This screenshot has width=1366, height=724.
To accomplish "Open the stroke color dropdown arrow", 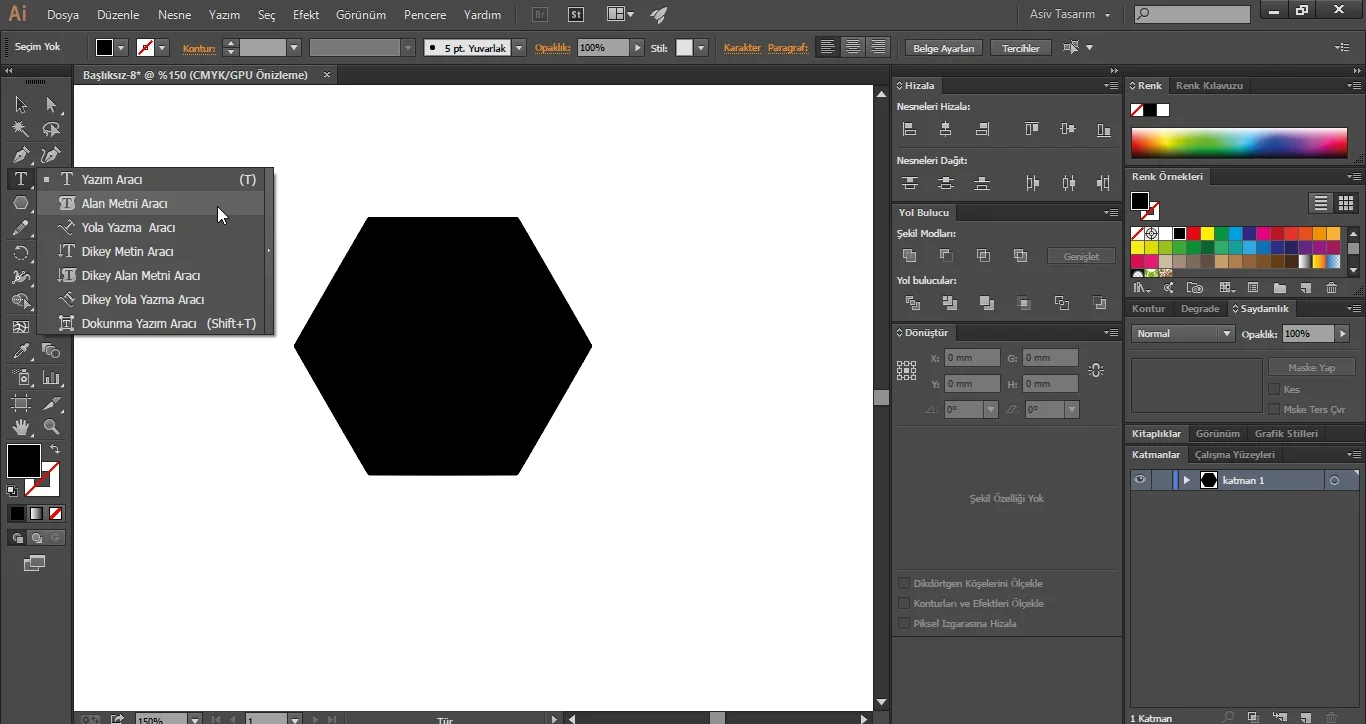I will point(162,48).
